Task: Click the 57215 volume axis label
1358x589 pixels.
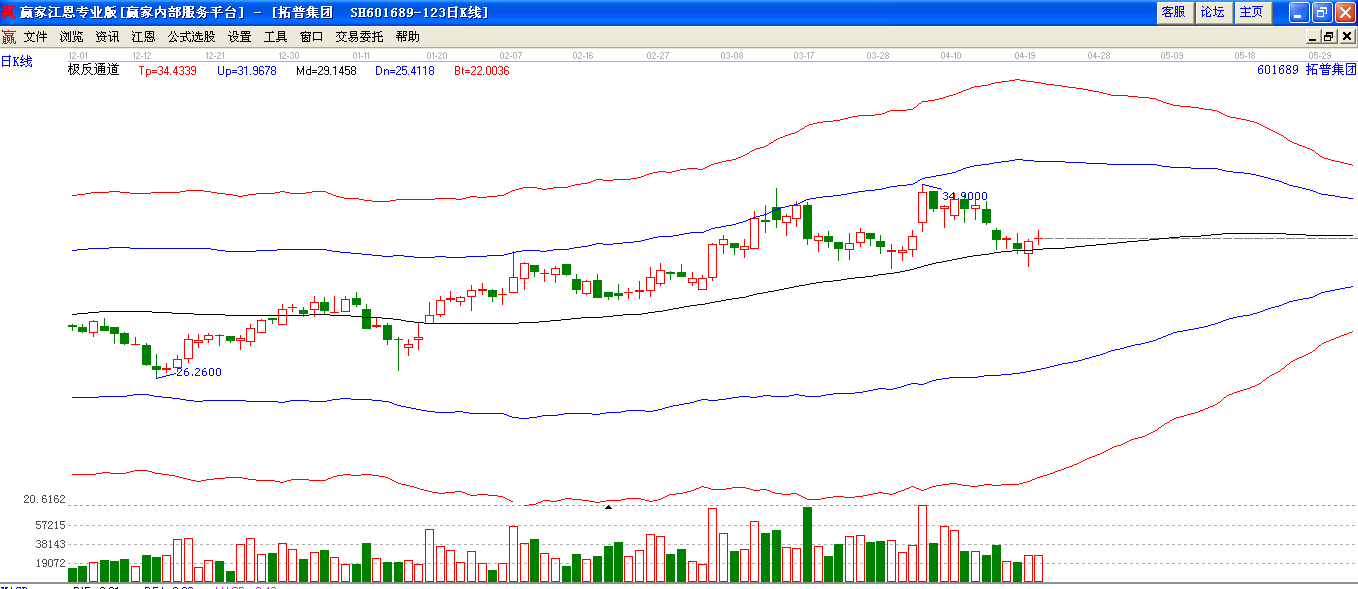Action: point(50,525)
